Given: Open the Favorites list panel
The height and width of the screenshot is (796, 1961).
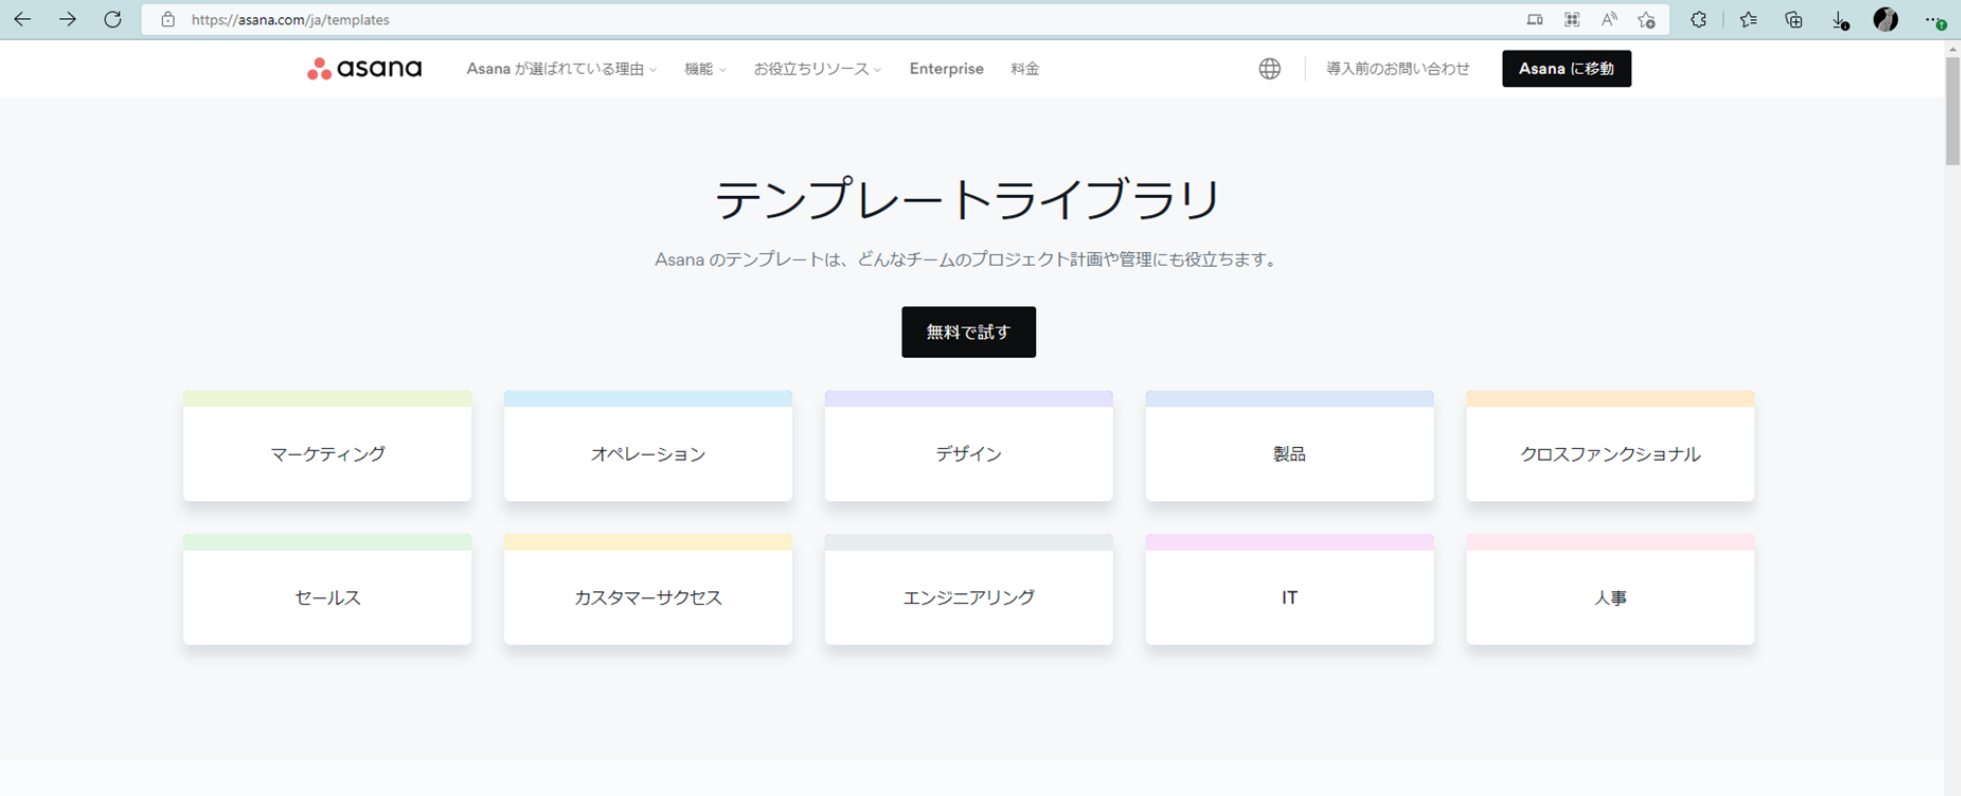Looking at the screenshot, I should tap(1748, 20).
